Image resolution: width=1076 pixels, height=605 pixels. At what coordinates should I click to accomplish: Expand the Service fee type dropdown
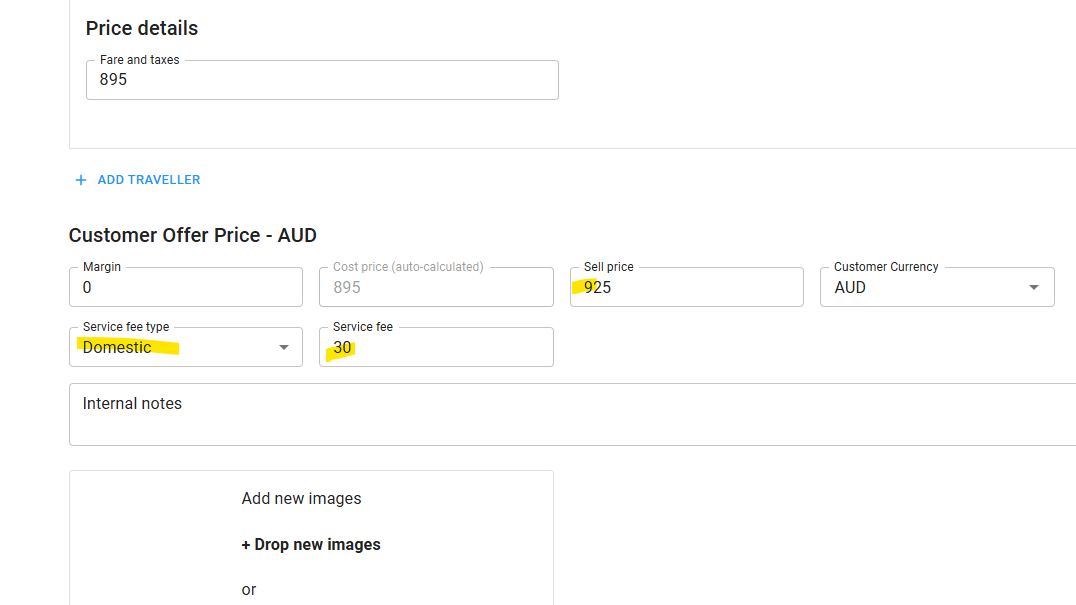pos(185,348)
